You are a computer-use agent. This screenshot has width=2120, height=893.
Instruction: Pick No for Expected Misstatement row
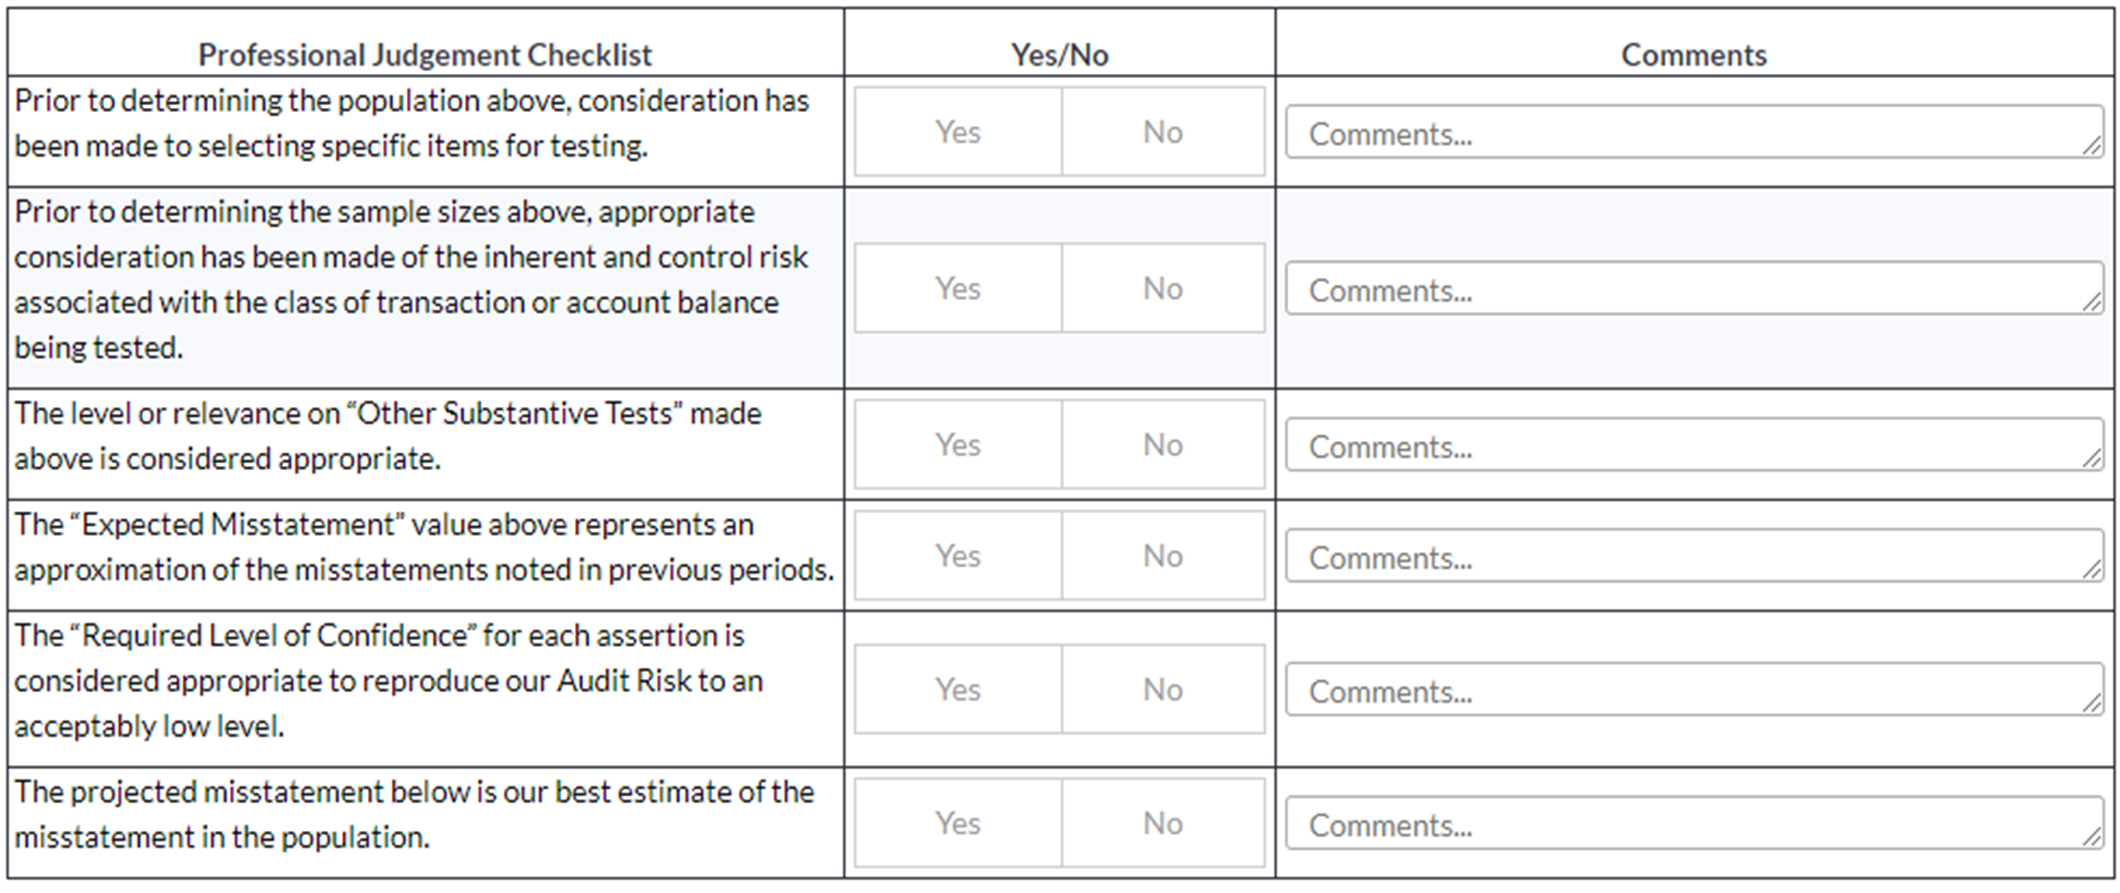1163,556
